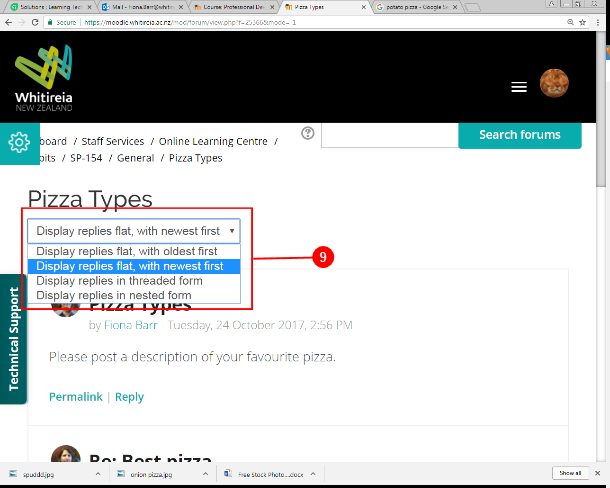Click the search help question mark icon
This screenshot has width=610, height=488.
(x=308, y=133)
